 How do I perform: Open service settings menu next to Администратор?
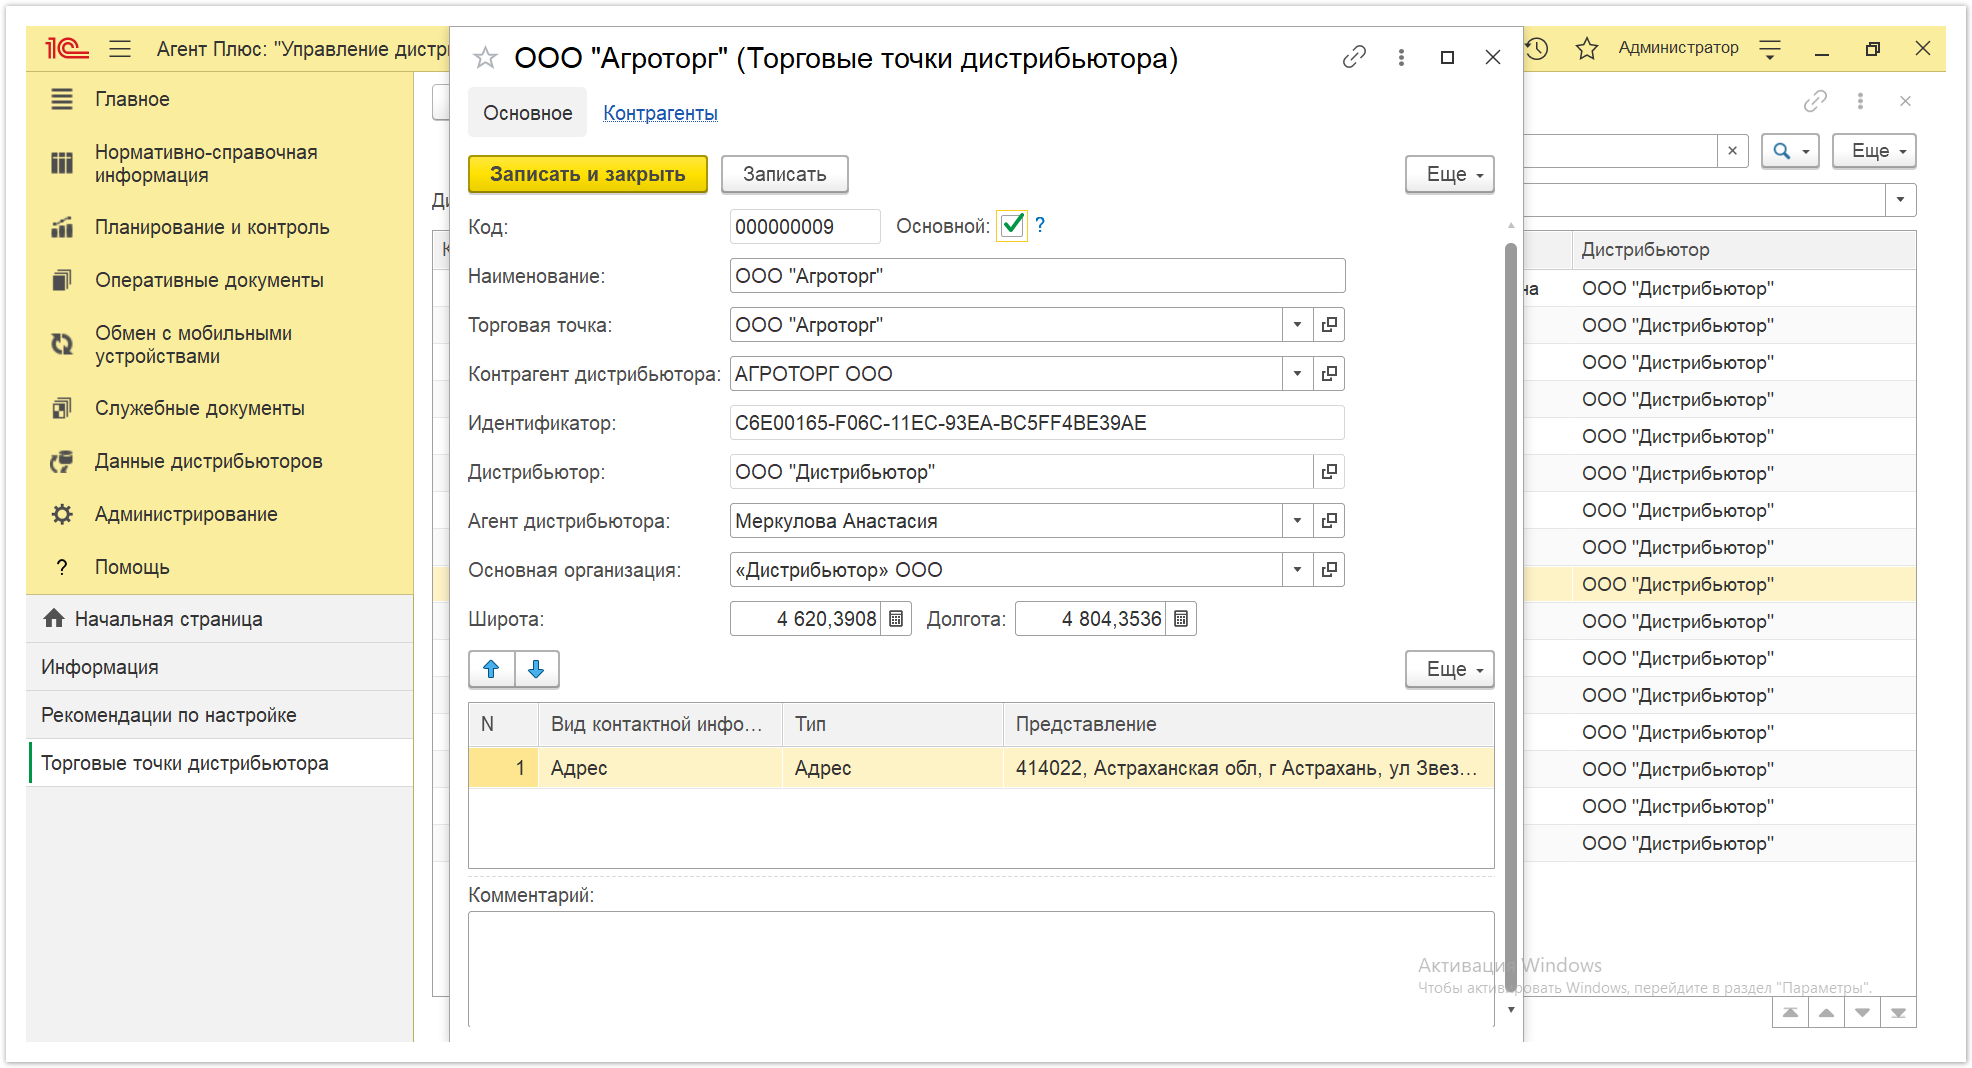[x=1770, y=48]
